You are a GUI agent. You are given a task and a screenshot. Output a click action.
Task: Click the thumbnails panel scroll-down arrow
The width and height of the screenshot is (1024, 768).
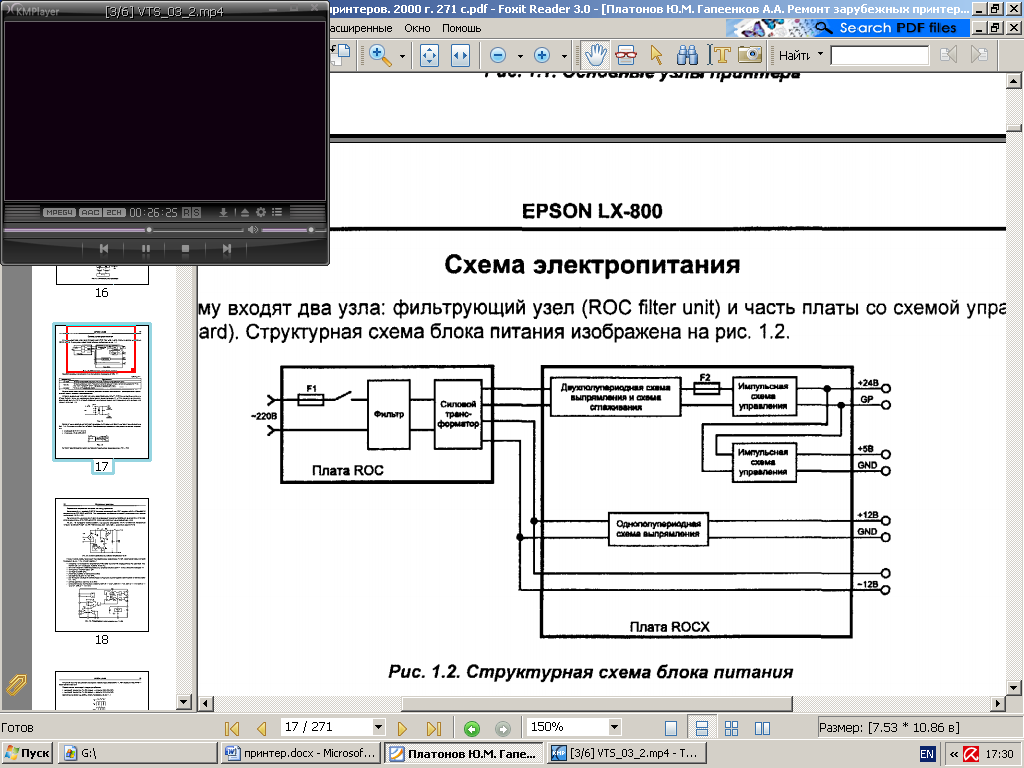pos(184,702)
